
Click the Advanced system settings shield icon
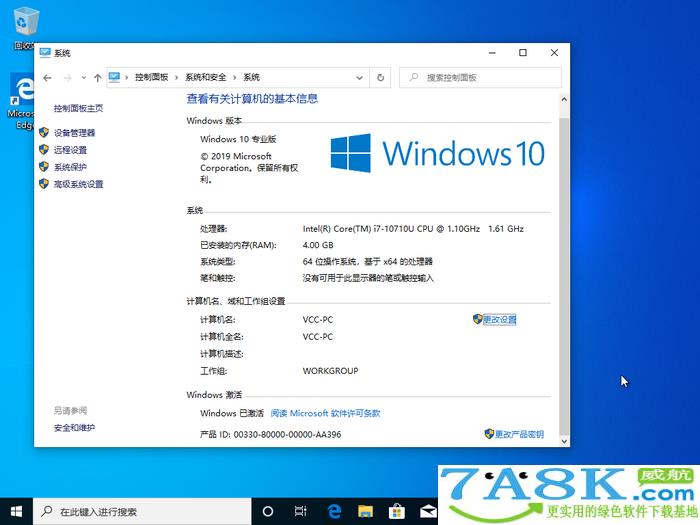[x=44, y=183]
